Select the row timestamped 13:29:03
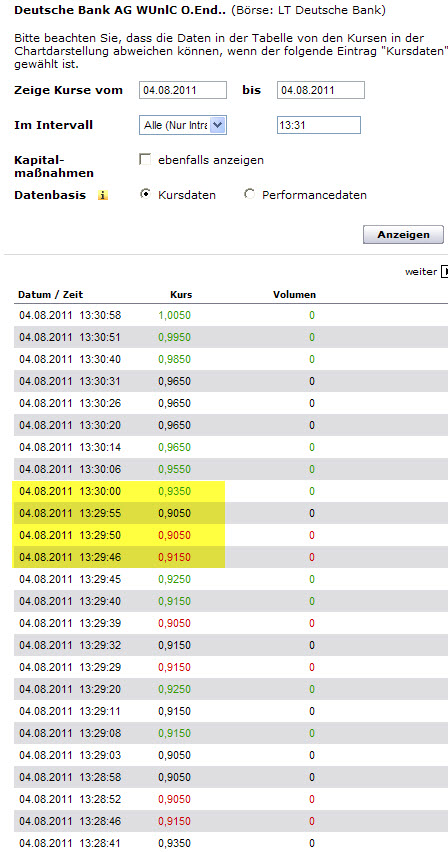448x852 pixels. click(231, 755)
